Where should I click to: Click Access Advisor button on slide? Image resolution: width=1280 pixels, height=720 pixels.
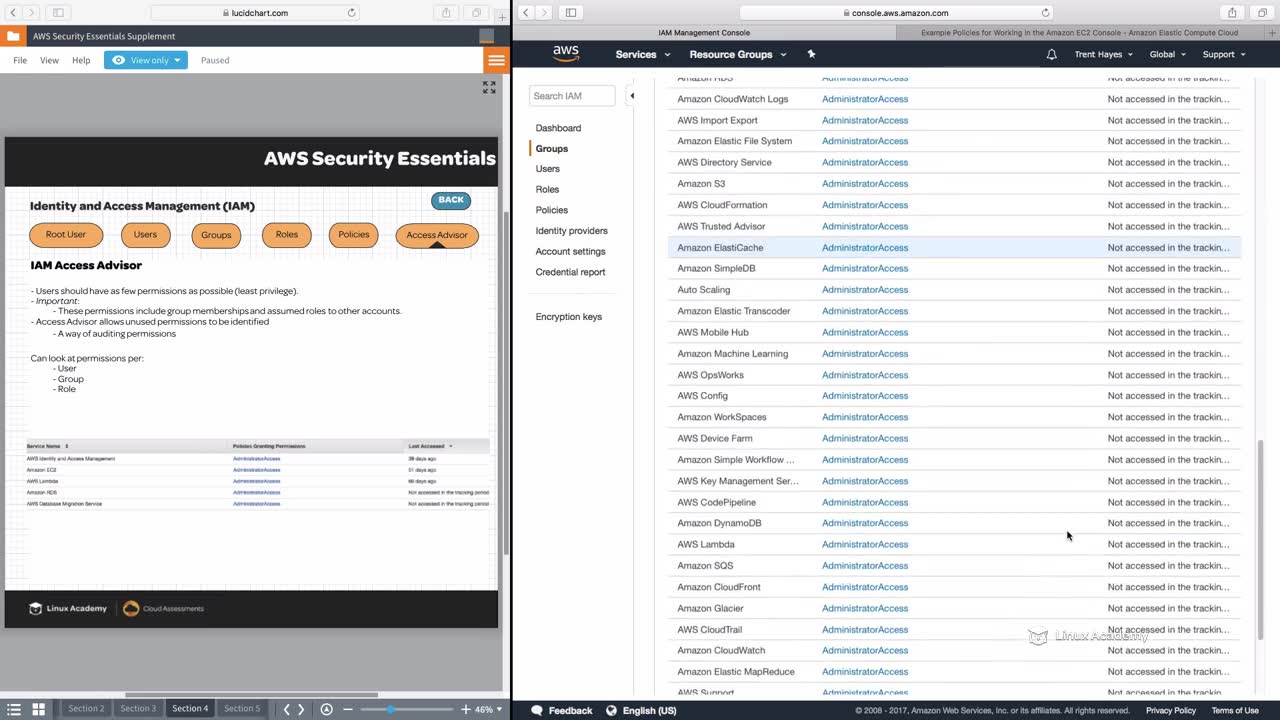(437, 236)
